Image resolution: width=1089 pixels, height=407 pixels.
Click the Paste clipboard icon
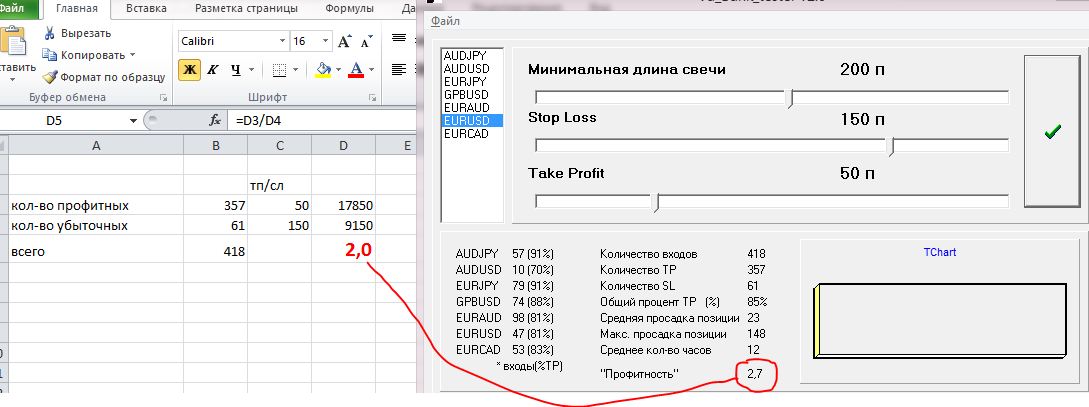coord(12,42)
